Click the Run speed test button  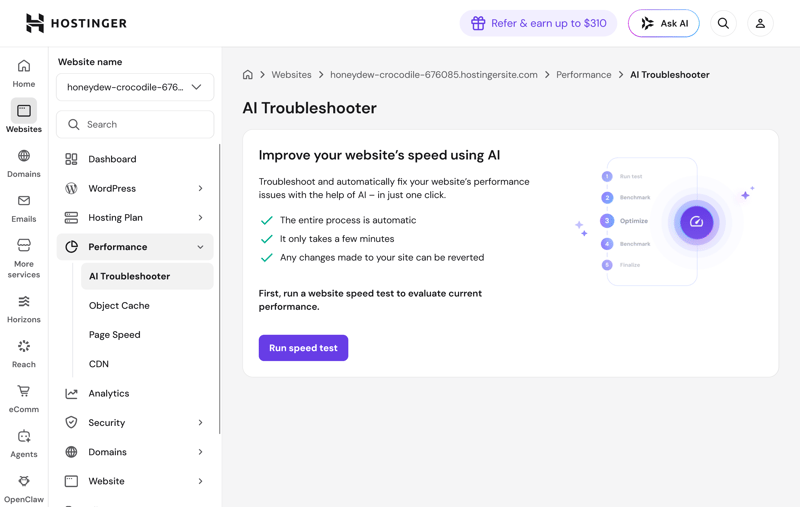pos(303,348)
